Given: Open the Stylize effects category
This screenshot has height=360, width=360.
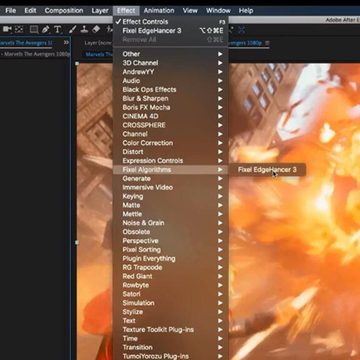Looking at the screenshot, I should (170, 312).
